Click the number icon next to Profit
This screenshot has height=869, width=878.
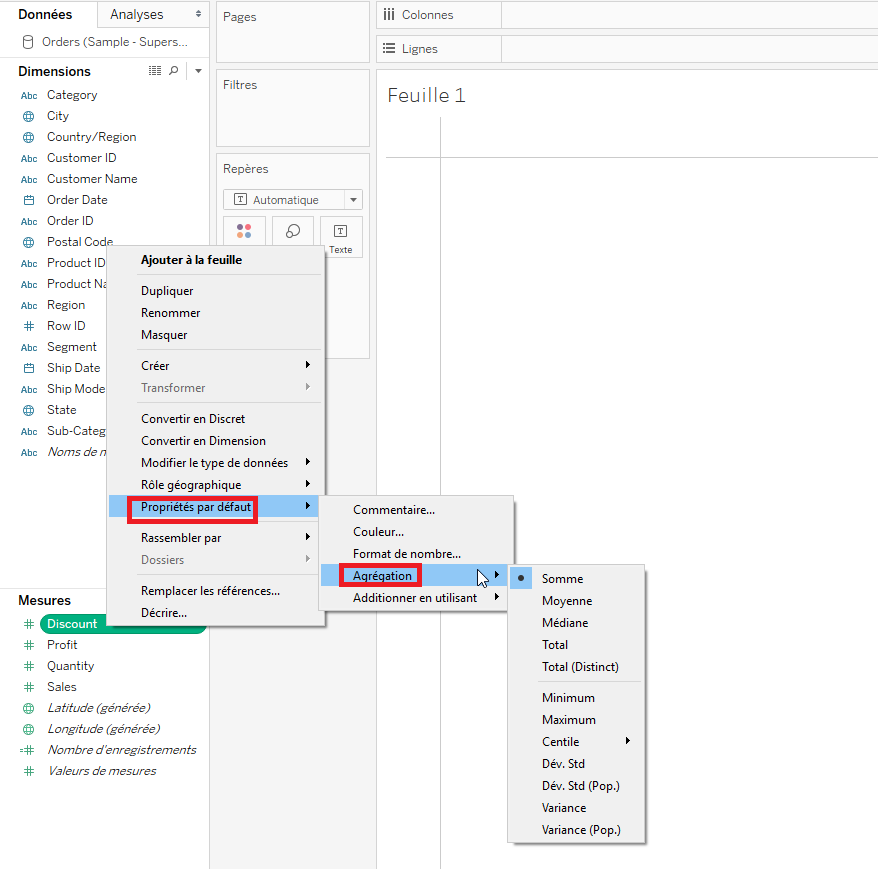[x=28, y=645]
